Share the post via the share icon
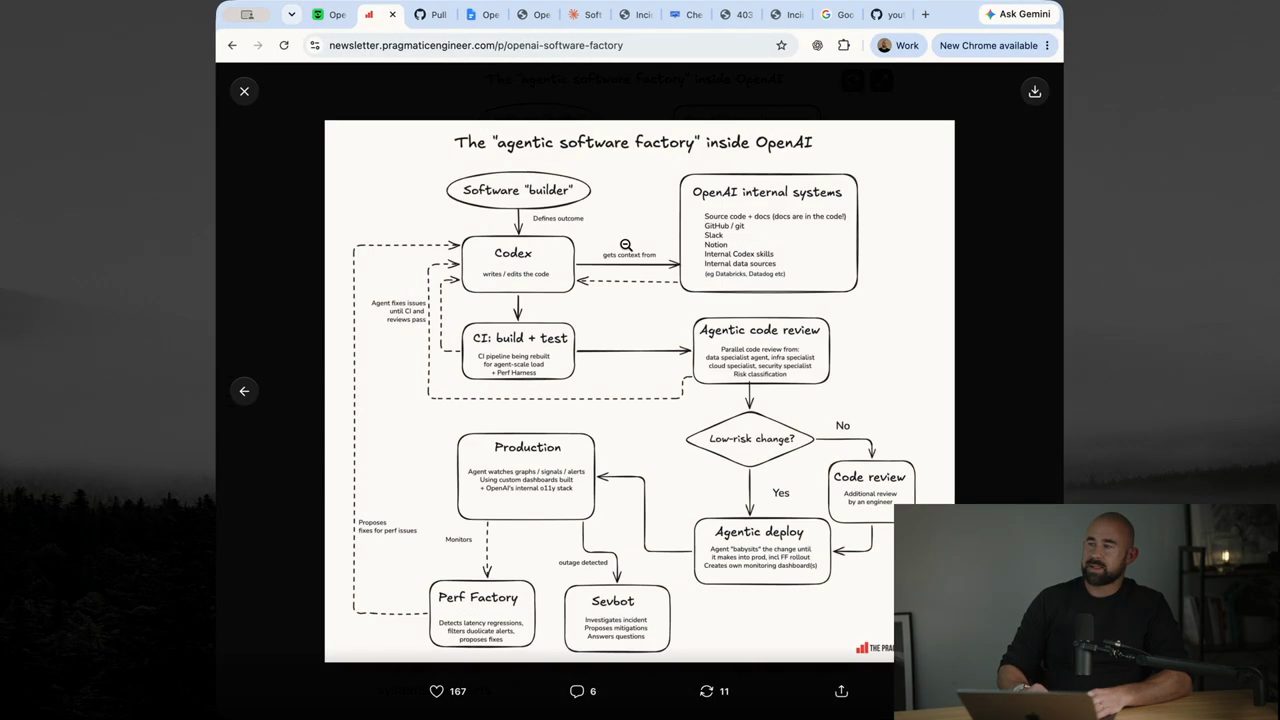Viewport: 1280px width, 720px height. point(841,691)
